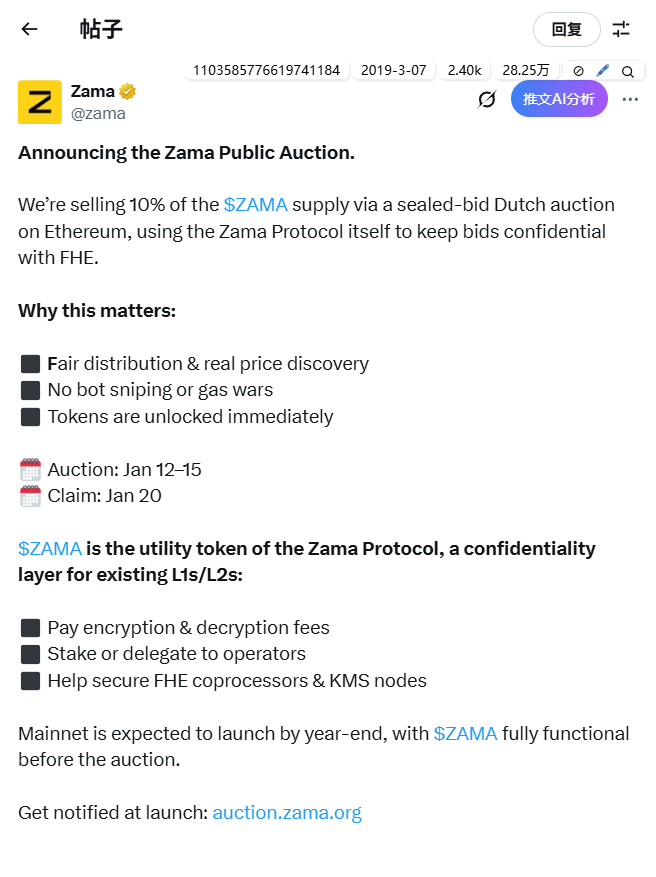Click the $ZAMA cashtag before 'is the utility token'

tap(50, 549)
